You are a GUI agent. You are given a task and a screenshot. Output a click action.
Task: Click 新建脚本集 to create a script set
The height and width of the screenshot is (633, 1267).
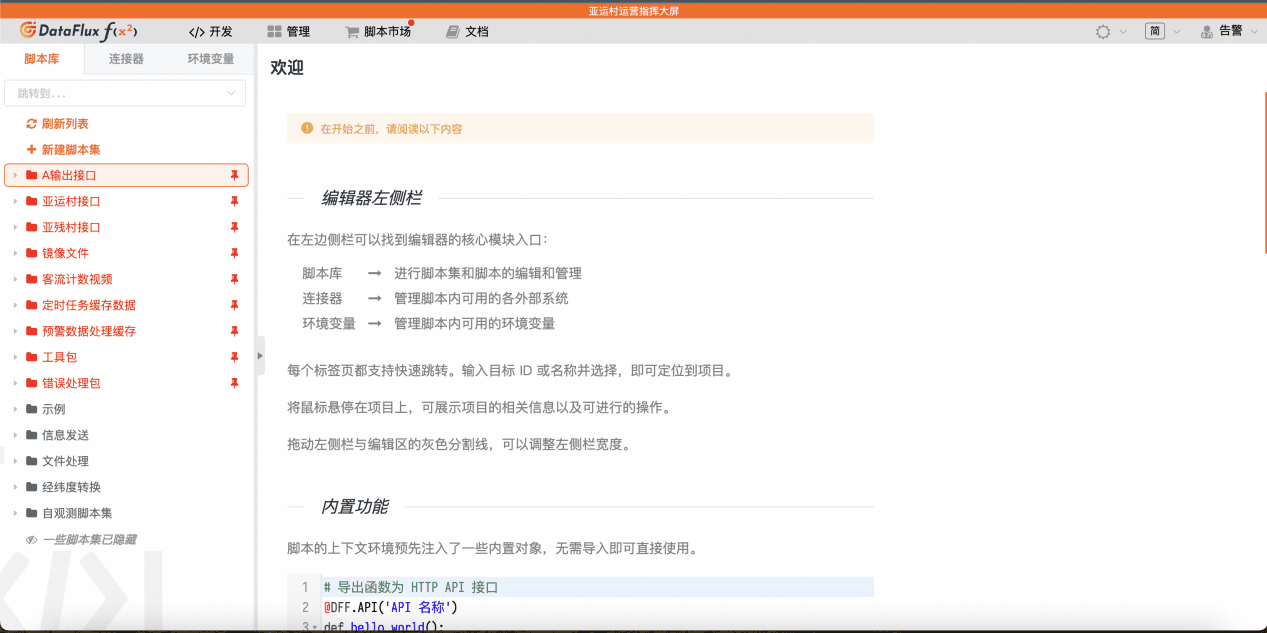click(x=63, y=150)
